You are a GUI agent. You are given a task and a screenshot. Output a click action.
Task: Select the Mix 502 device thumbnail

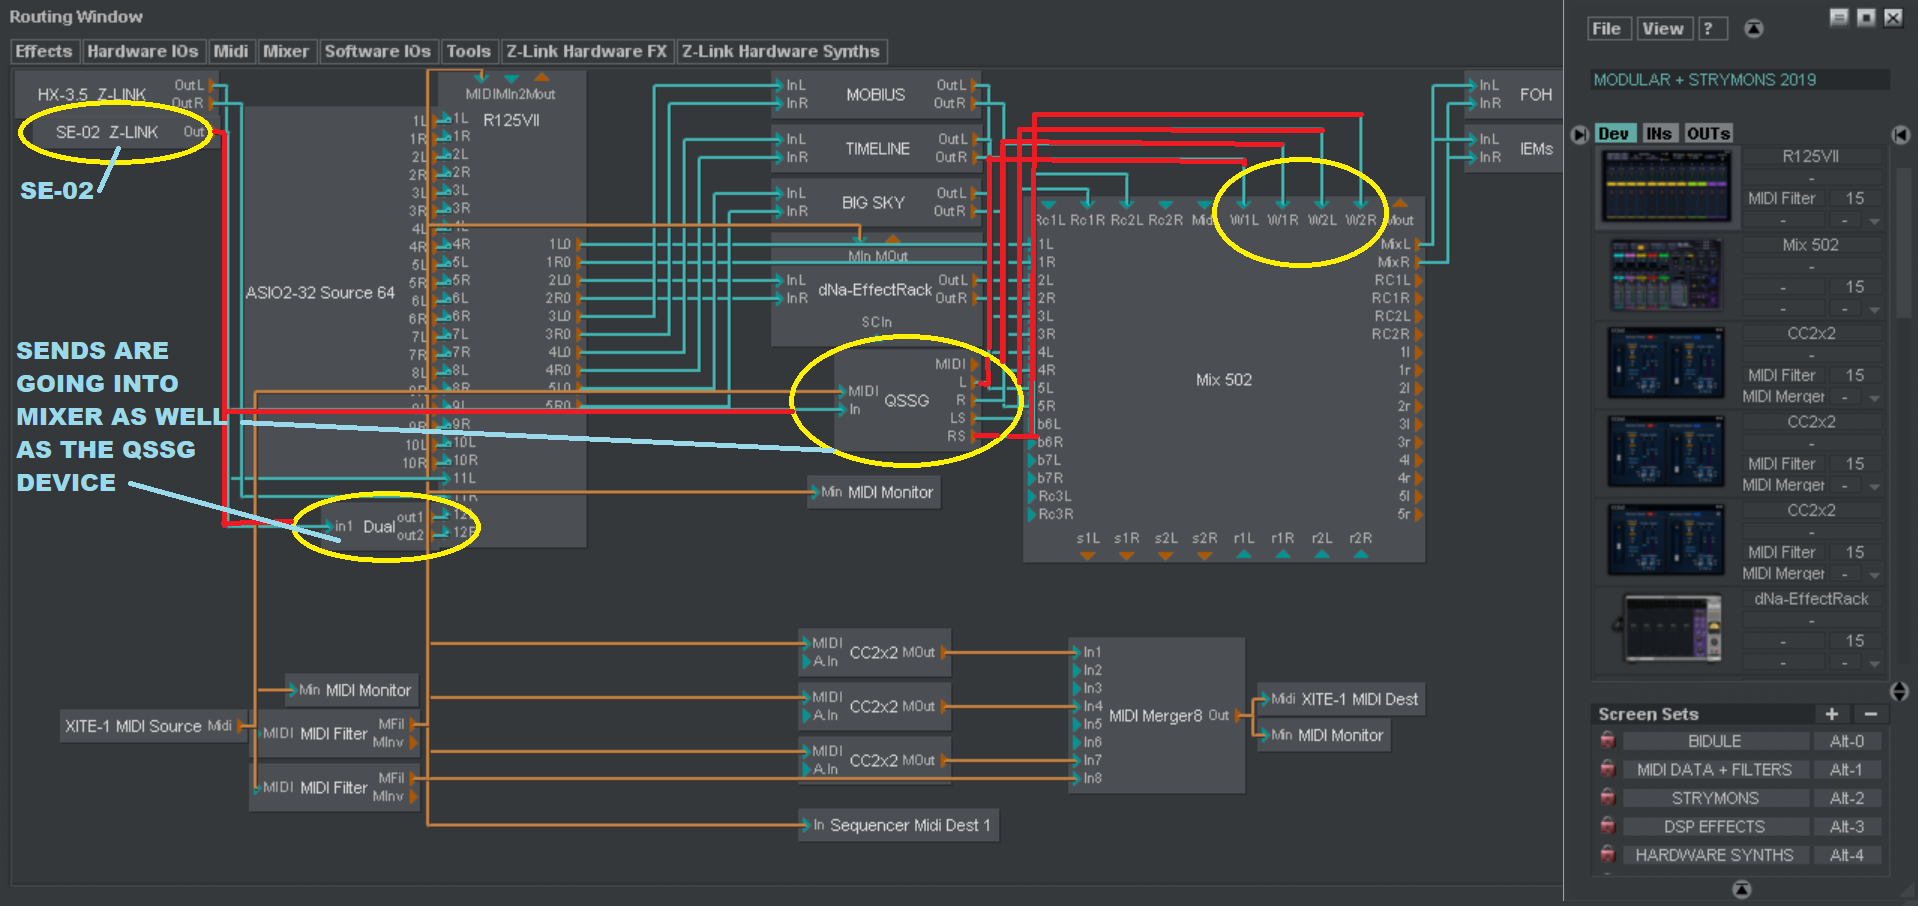1666,275
